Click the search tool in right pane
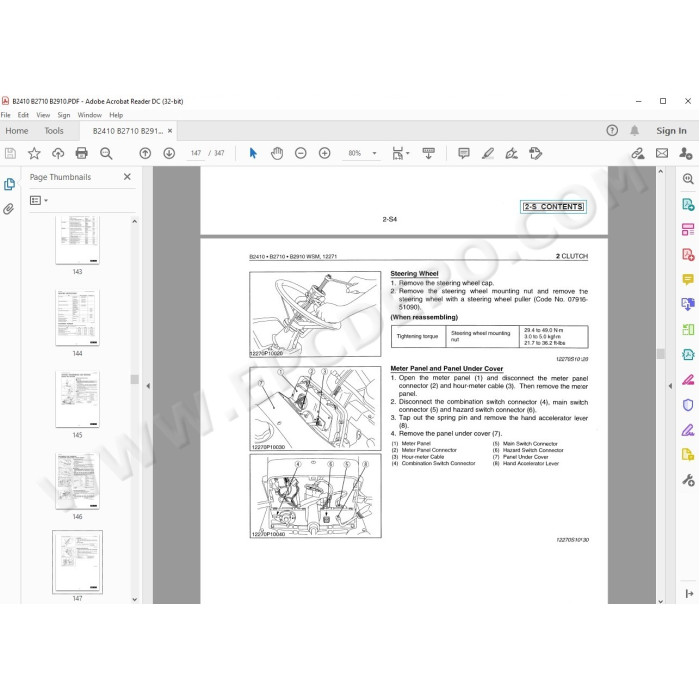This screenshot has height=700, width=700. [688, 179]
